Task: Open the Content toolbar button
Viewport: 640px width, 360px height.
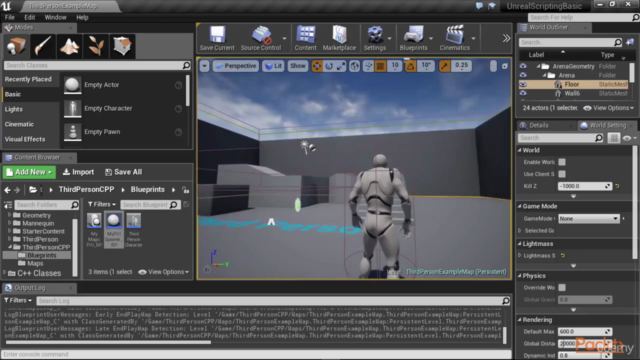Action: [305, 38]
